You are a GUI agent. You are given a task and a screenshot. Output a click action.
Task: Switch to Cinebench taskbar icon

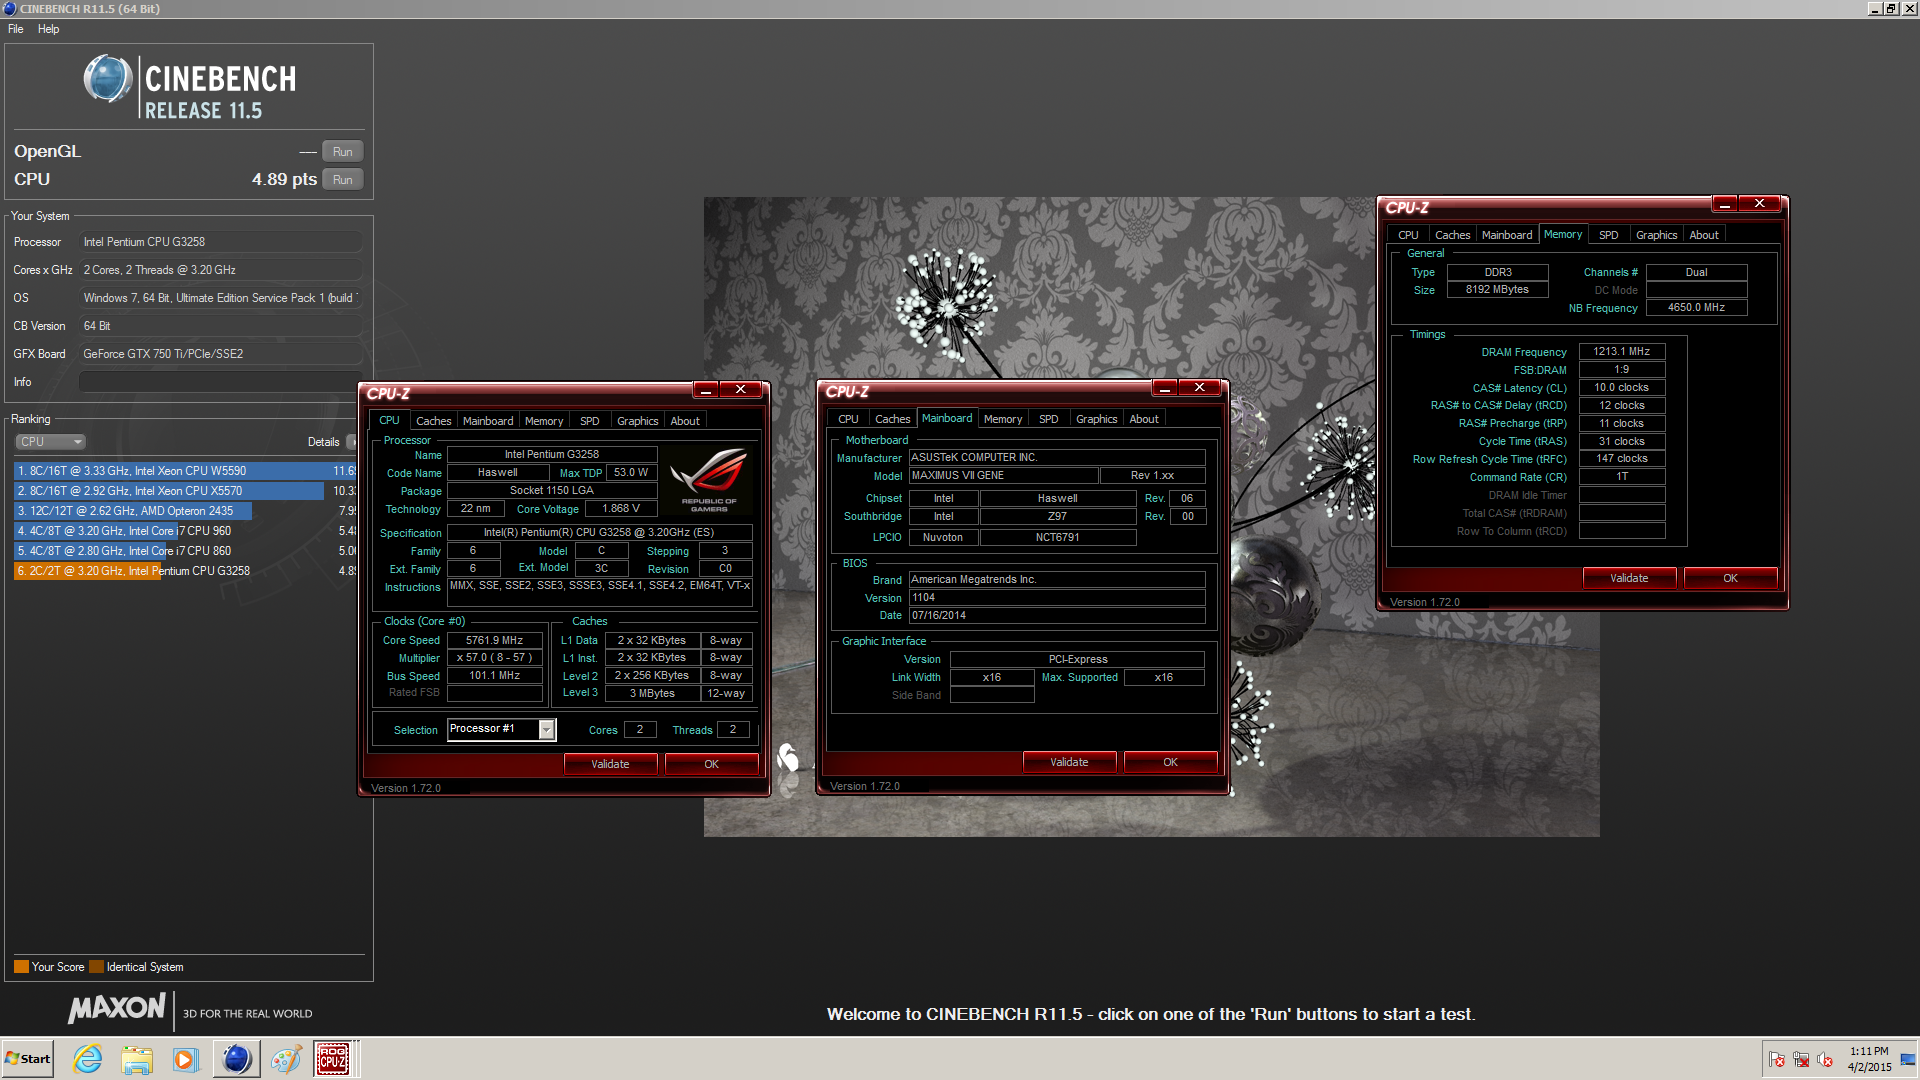pos(237,1059)
